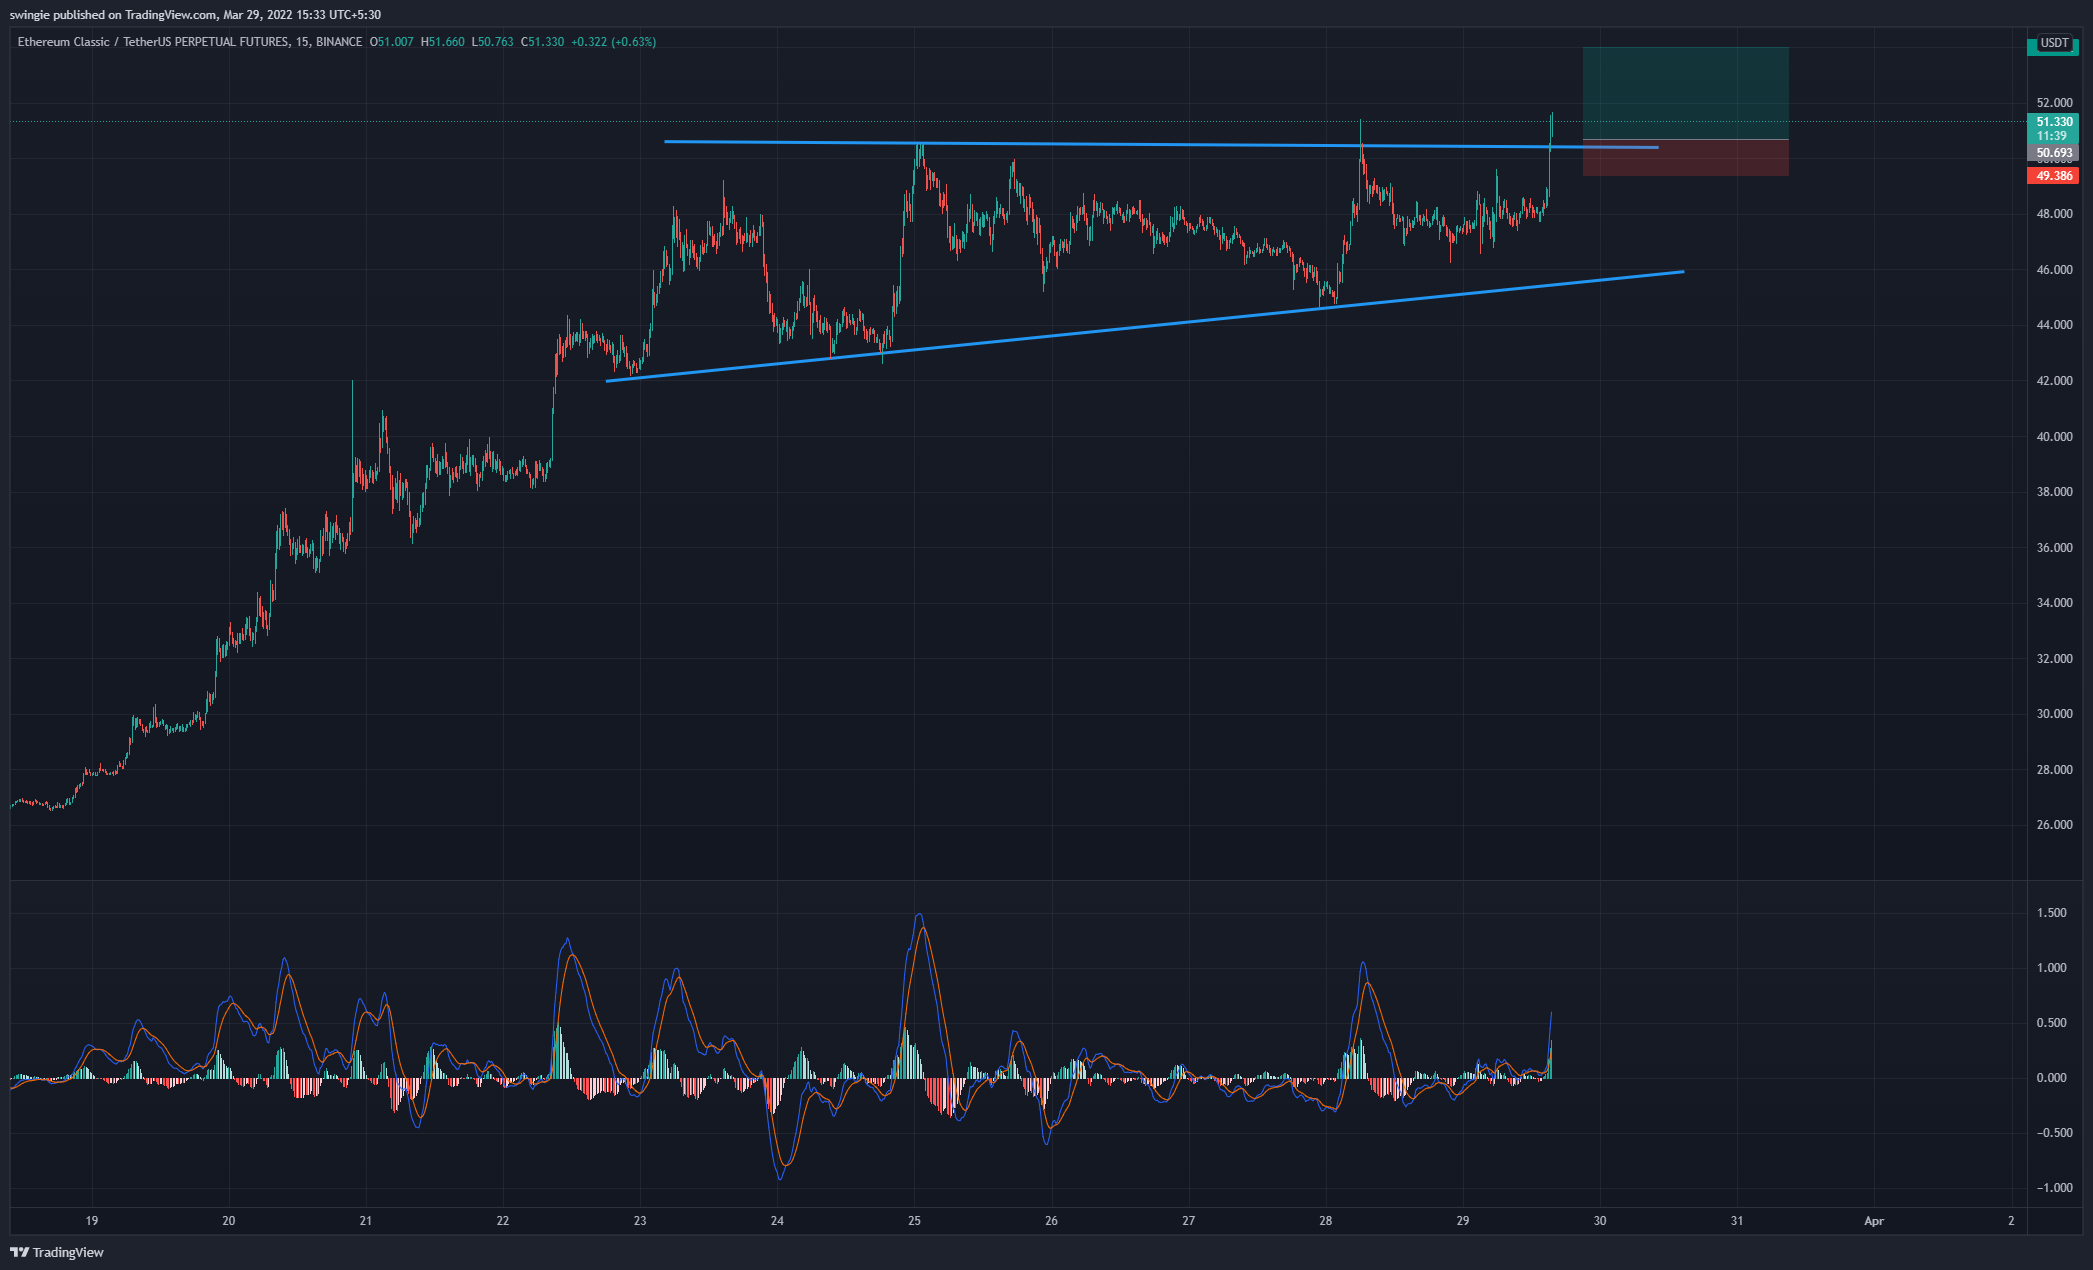Select the upper horizontal blue resistance trendline

pyautogui.click(x=1160, y=145)
